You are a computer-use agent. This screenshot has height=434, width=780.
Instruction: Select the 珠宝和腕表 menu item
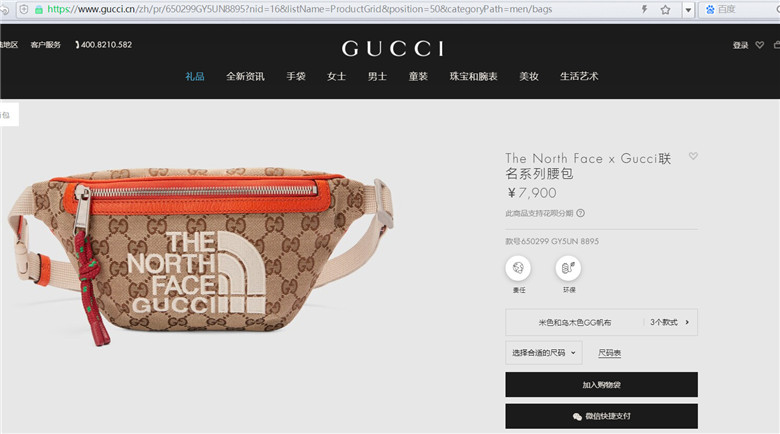(474, 76)
